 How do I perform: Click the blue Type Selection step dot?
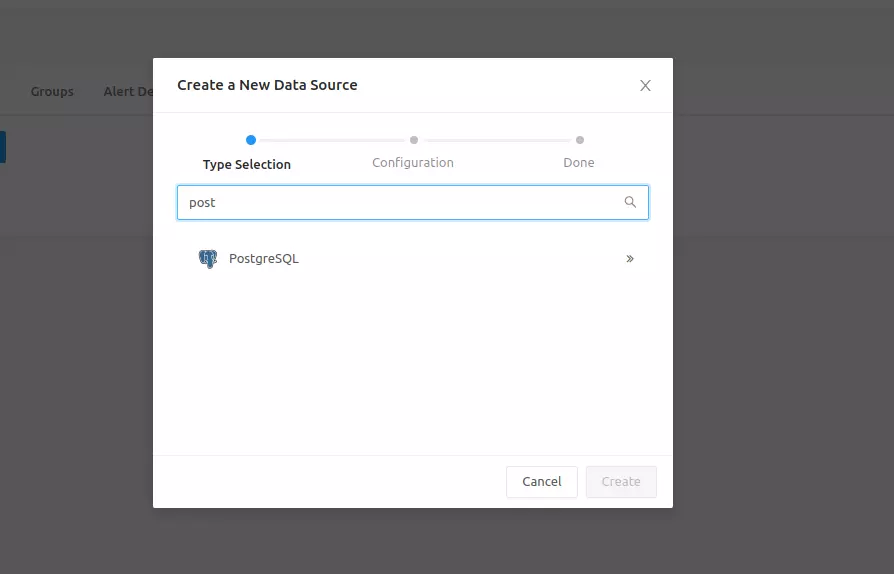[x=251, y=140]
